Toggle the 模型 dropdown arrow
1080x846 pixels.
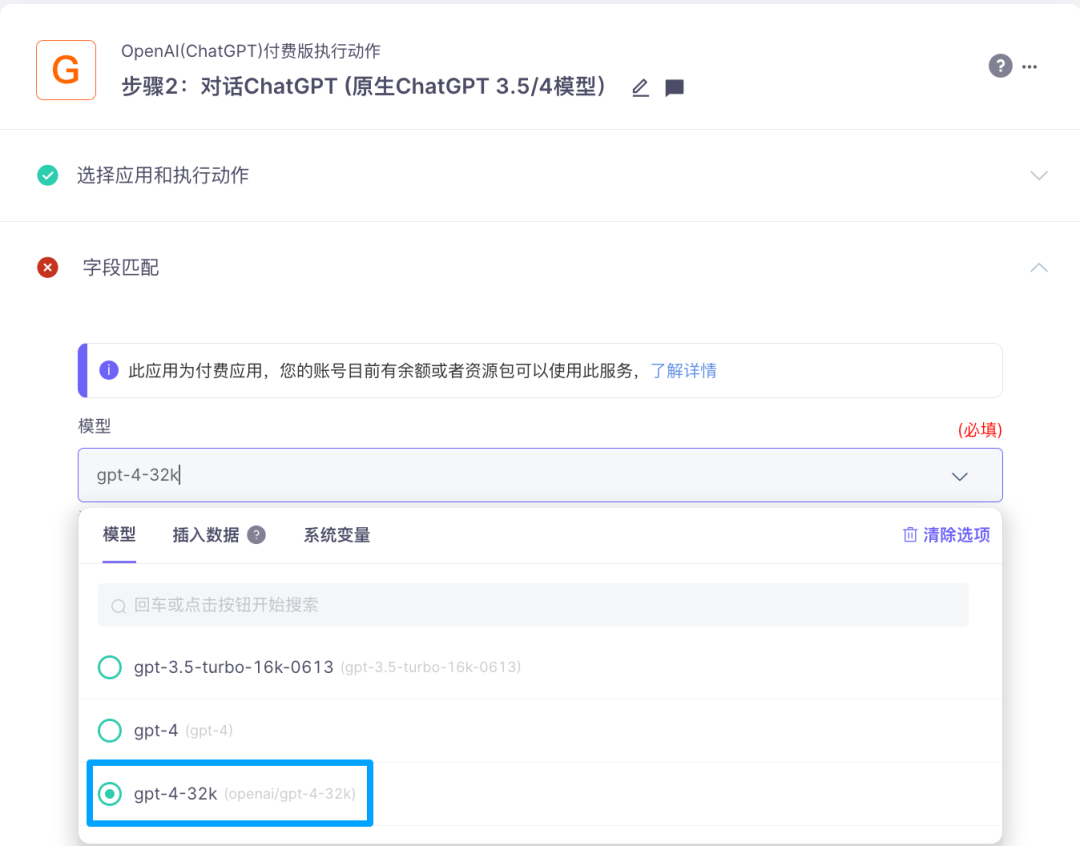tap(959, 476)
